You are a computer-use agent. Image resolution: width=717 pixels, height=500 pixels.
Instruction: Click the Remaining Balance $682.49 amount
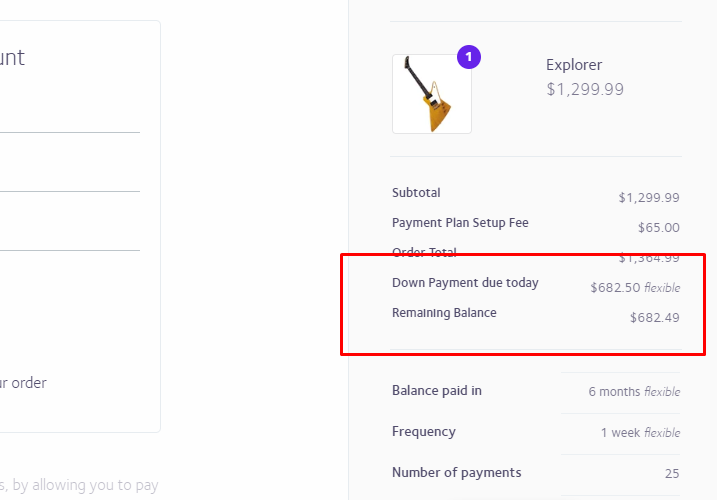point(654,318)
